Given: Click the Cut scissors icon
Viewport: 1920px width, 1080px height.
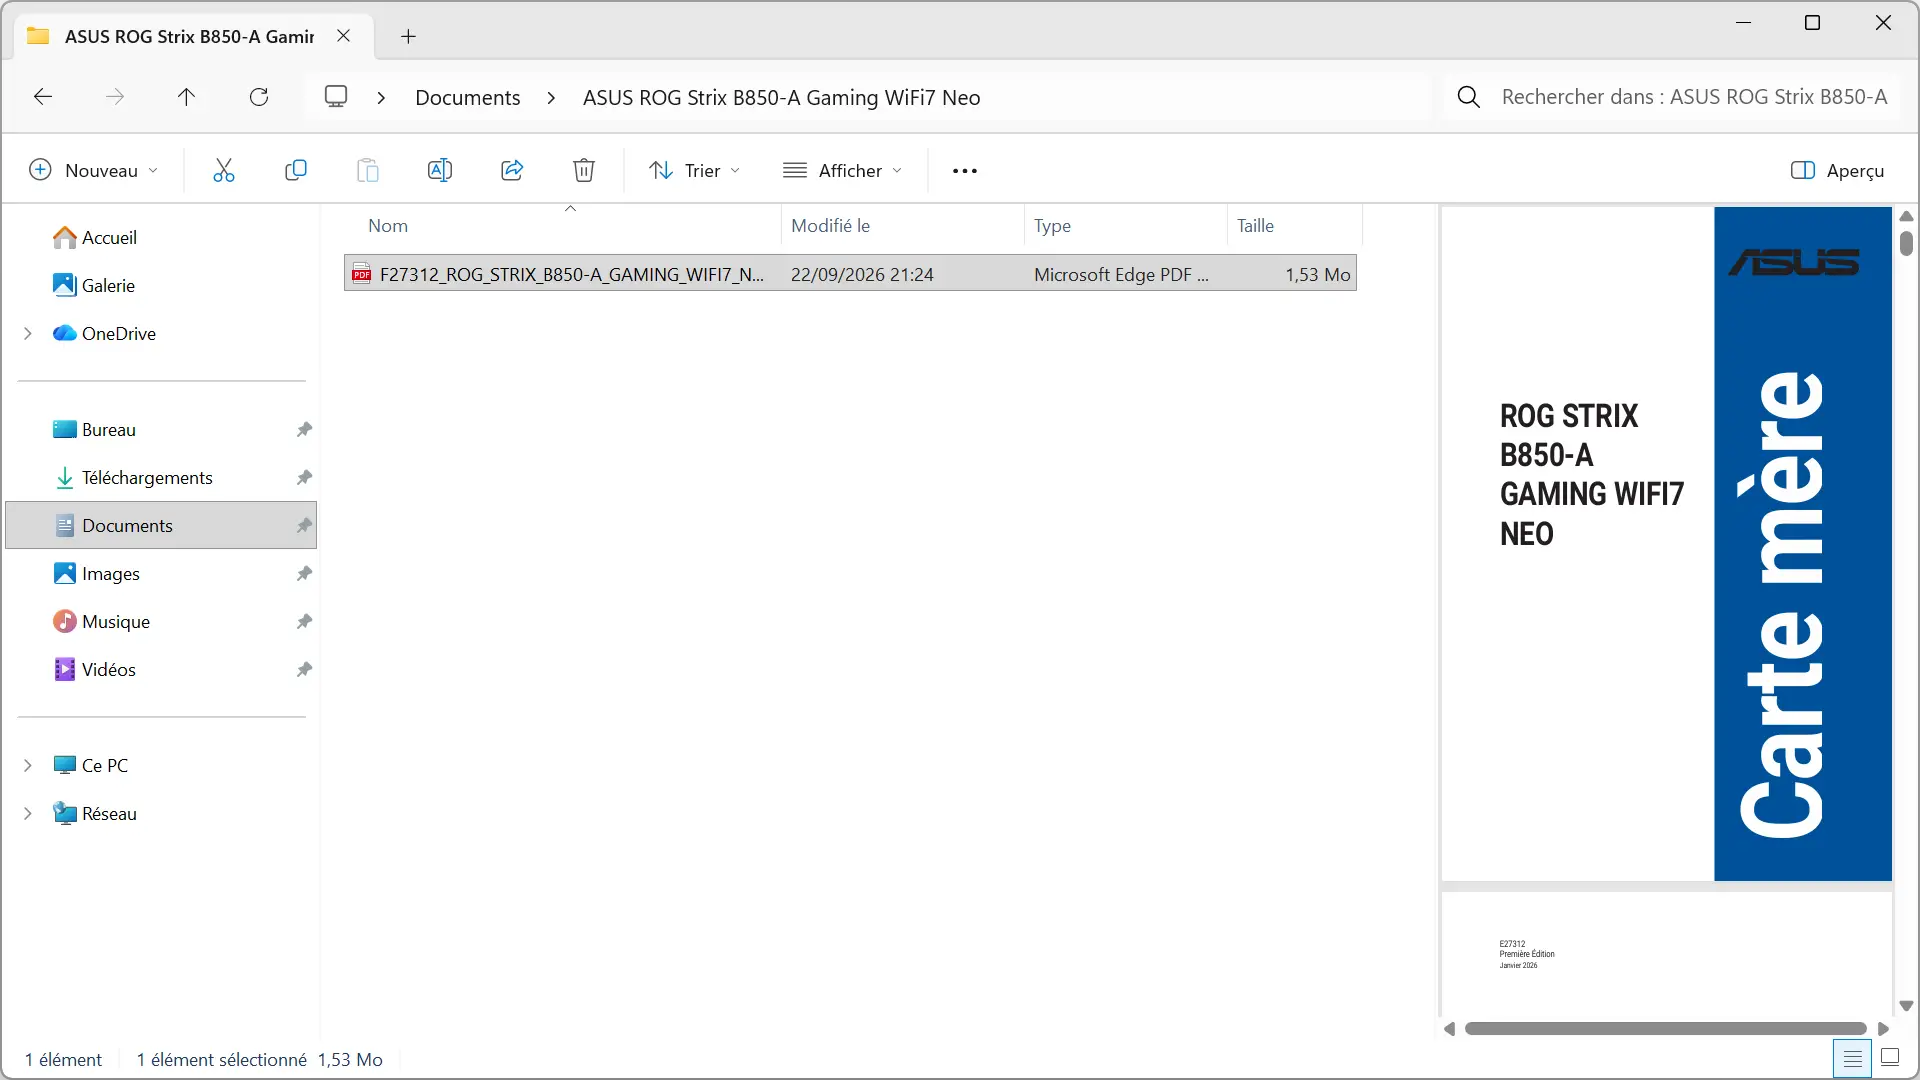Looking at the screenshot, I should (224, 170).
